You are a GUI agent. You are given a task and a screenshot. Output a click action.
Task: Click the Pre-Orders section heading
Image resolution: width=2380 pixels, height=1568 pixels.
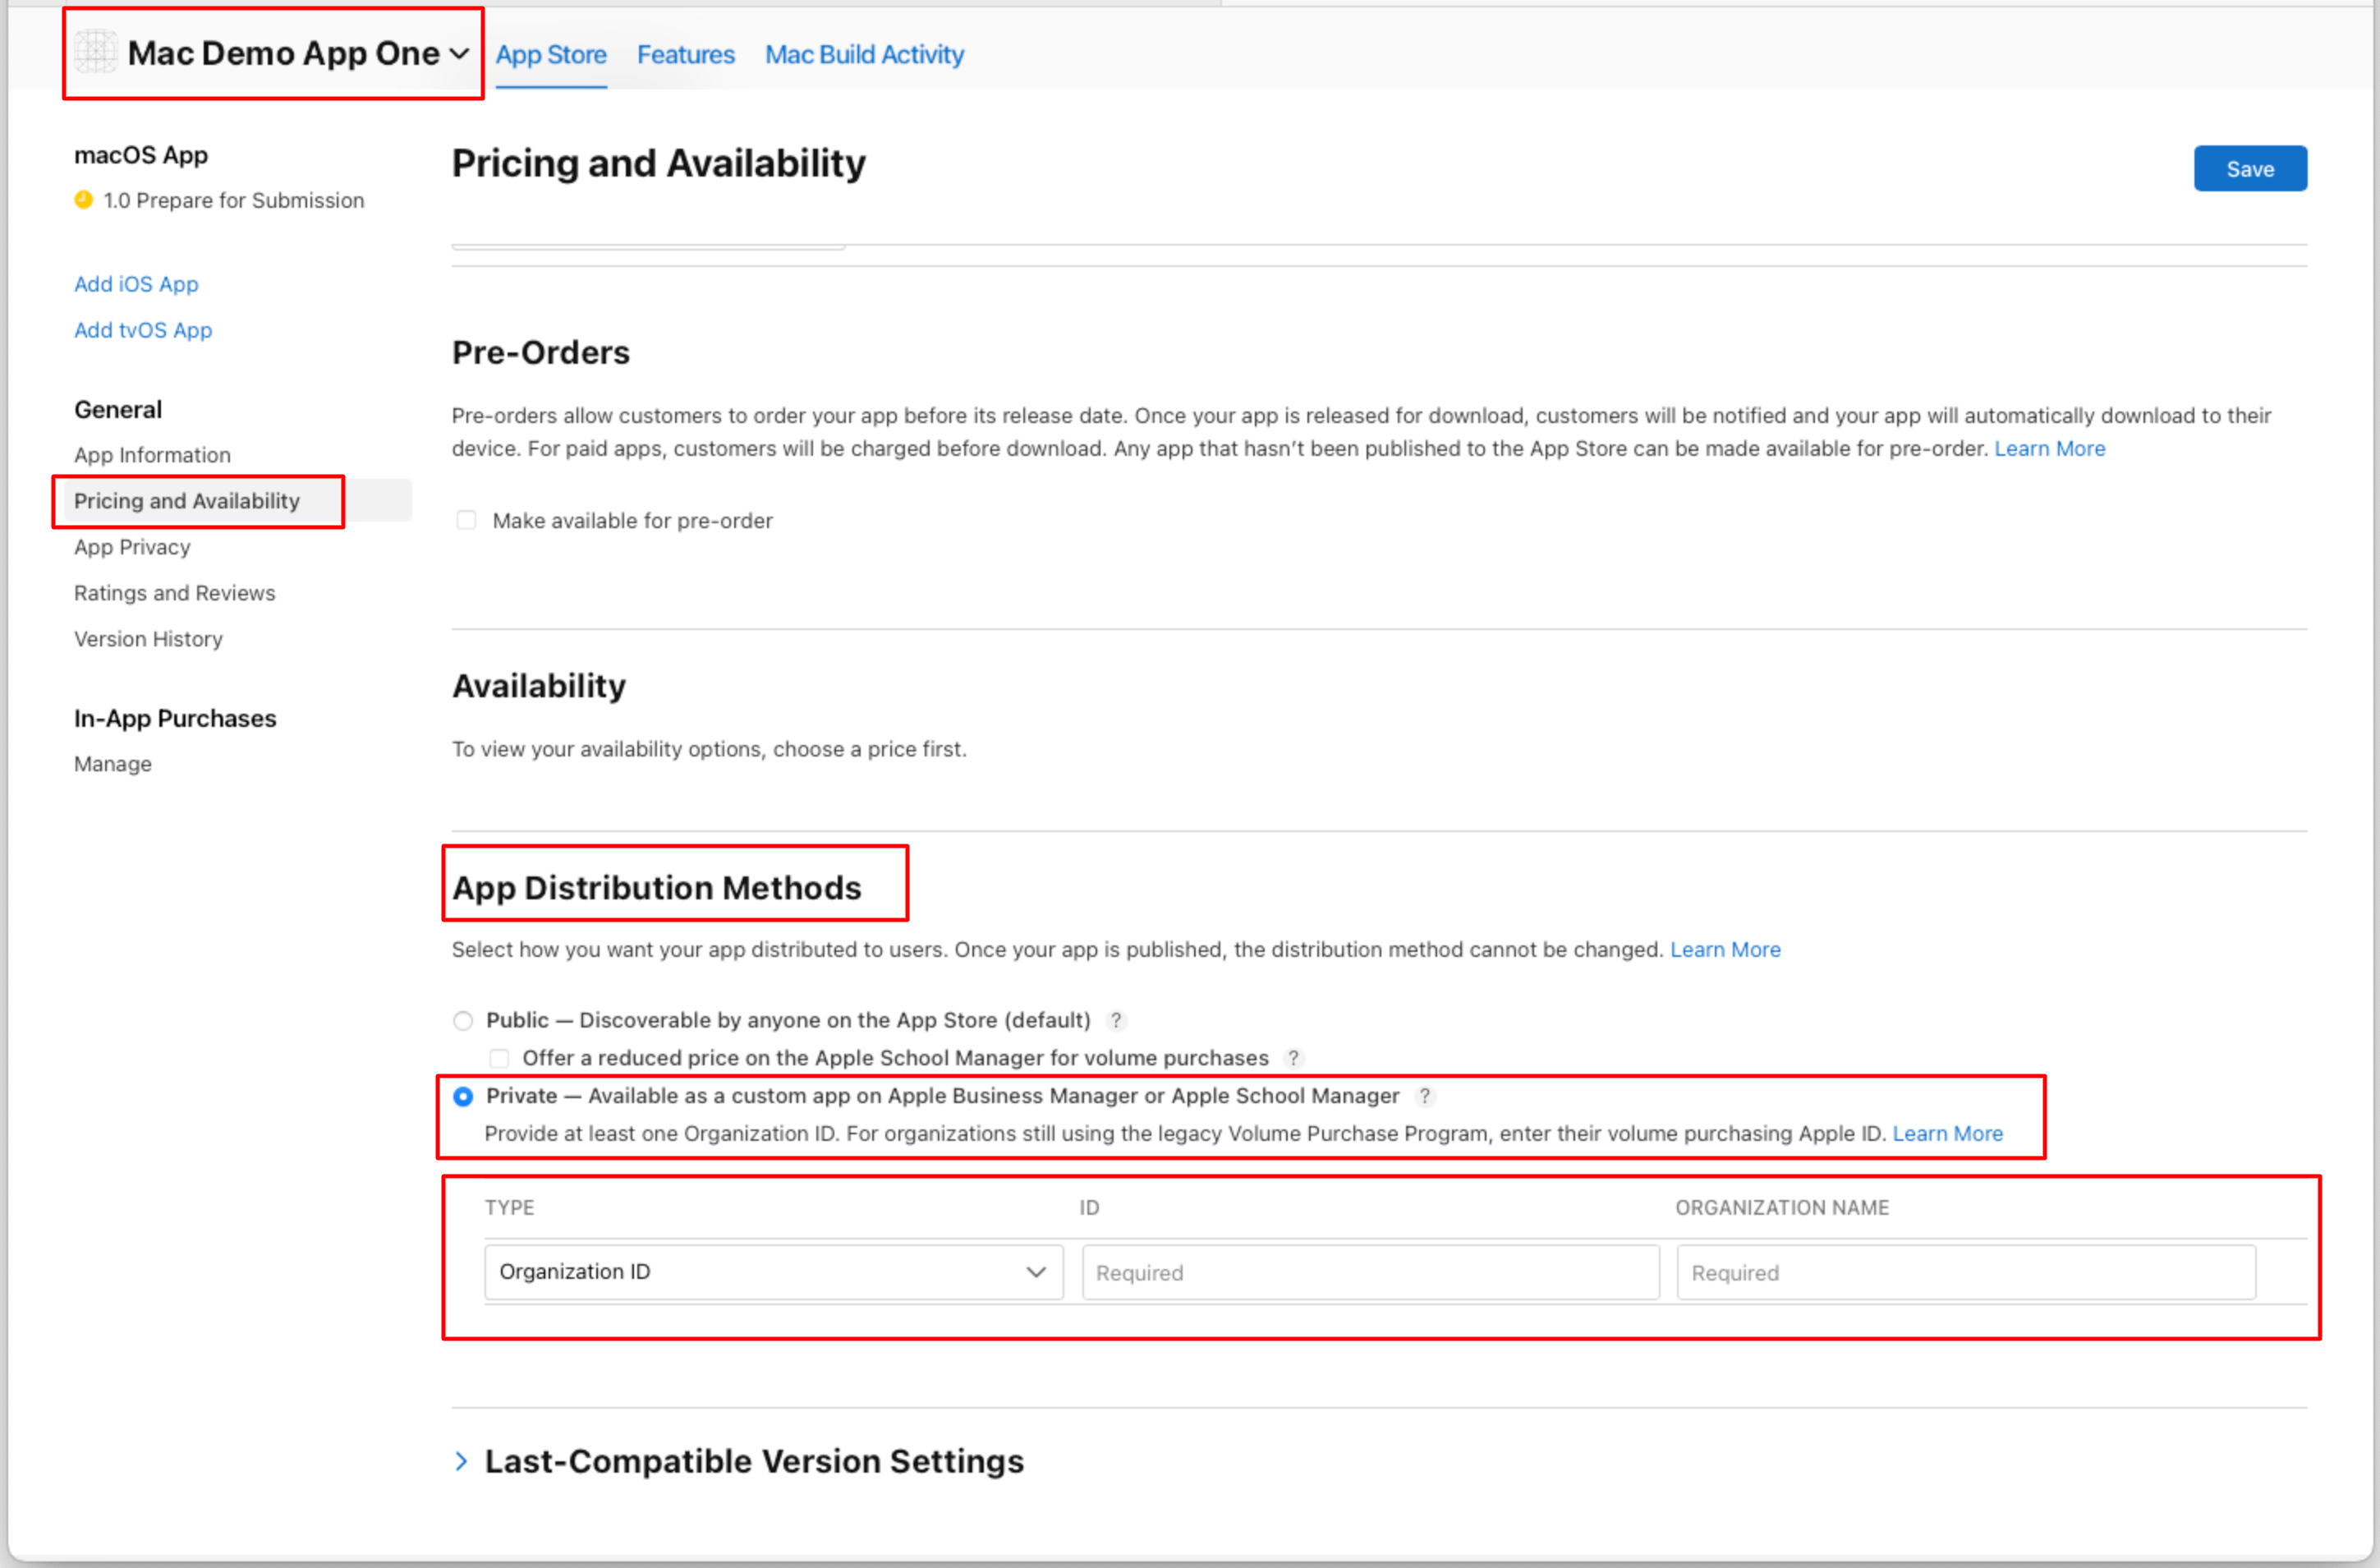pos(541,352)
